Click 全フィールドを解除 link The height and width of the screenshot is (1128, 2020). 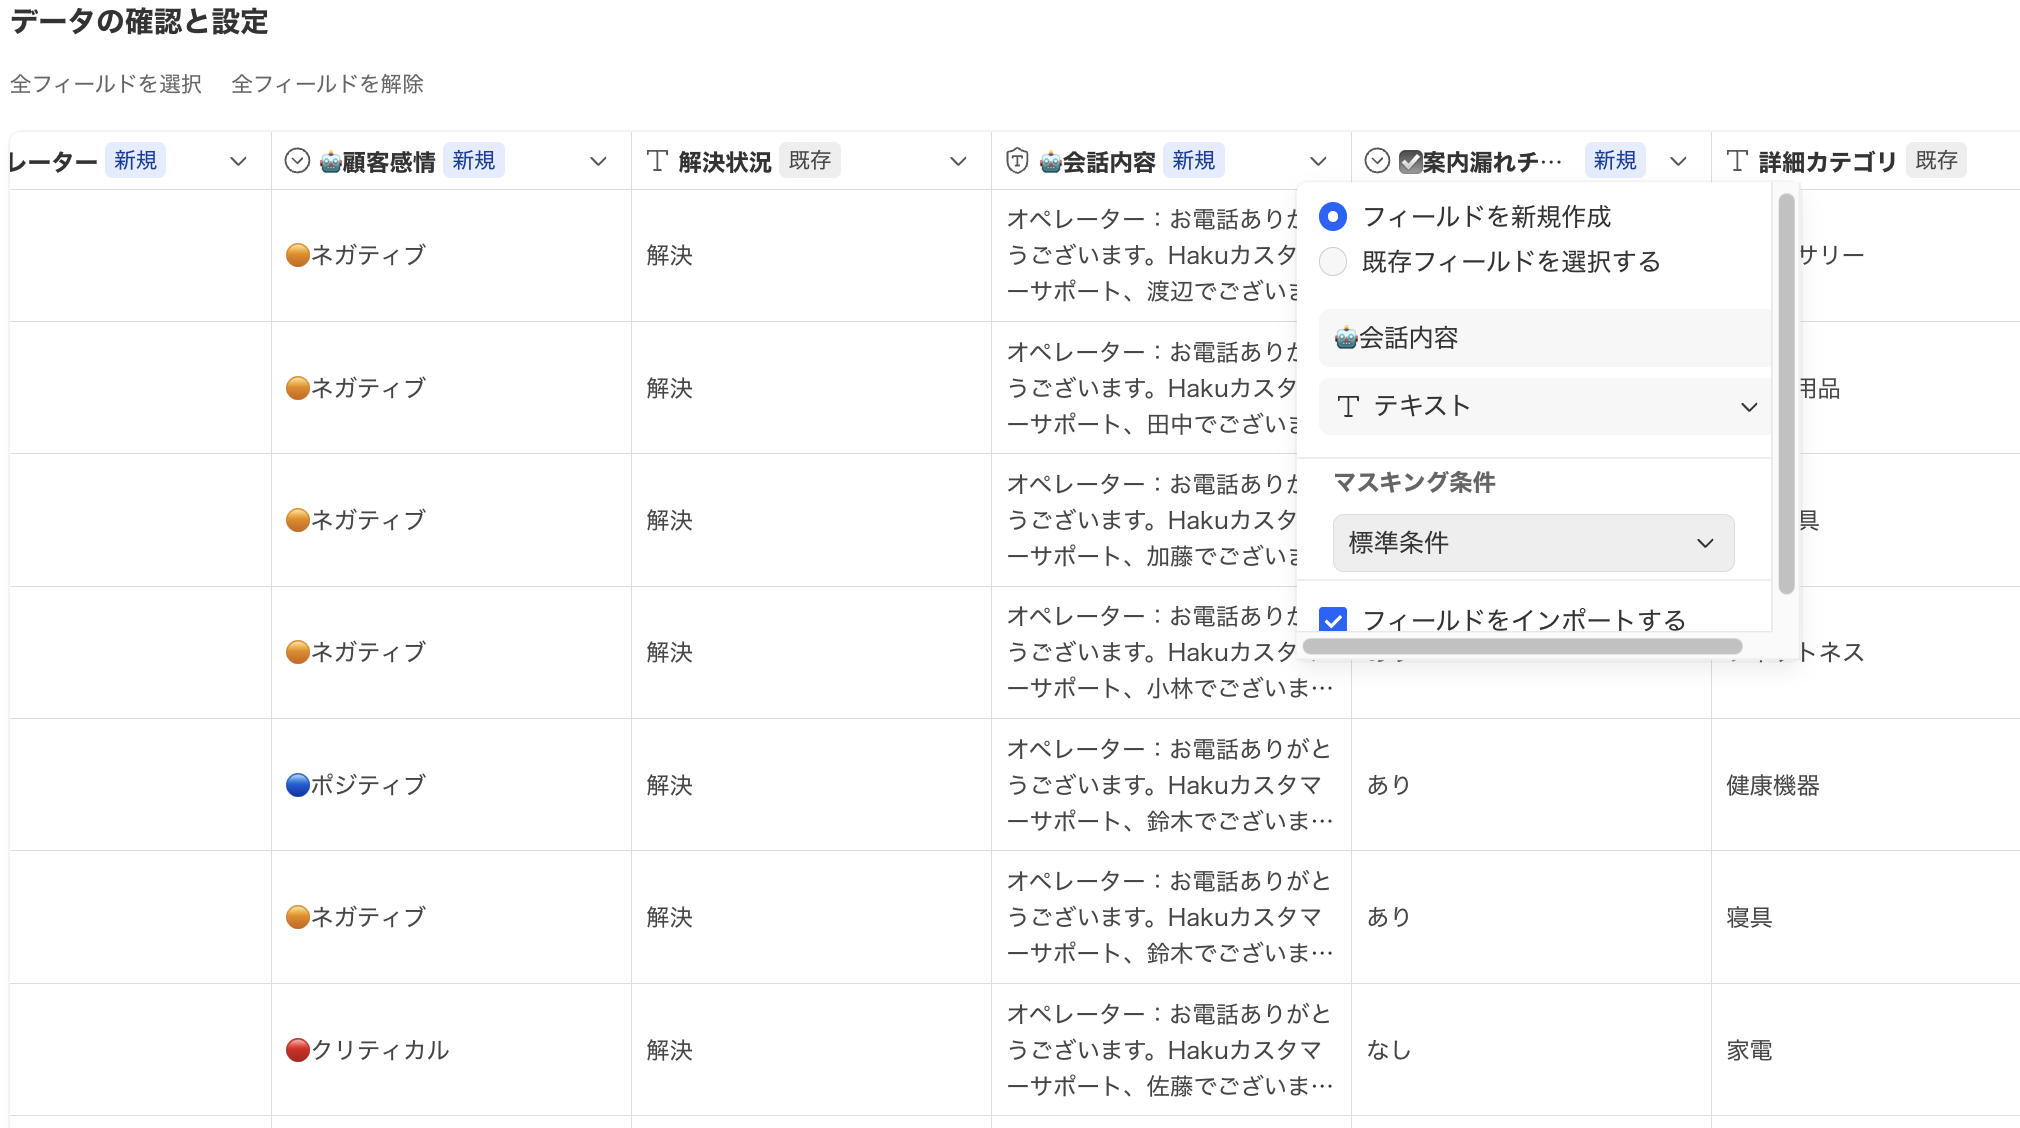point(327,84)
